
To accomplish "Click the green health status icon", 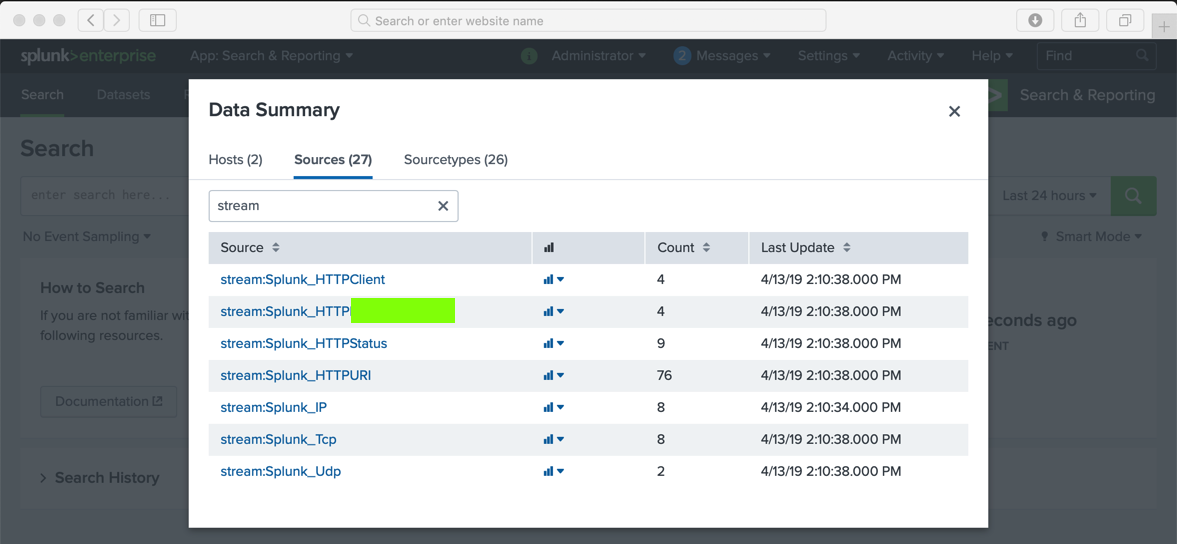I will (x=529, y=56).
